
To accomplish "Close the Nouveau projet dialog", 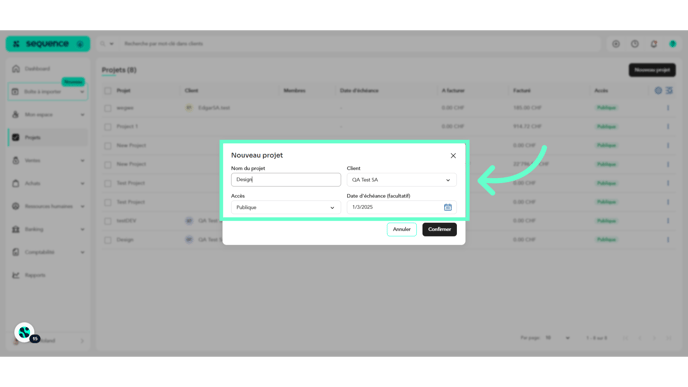I will 453,156.
